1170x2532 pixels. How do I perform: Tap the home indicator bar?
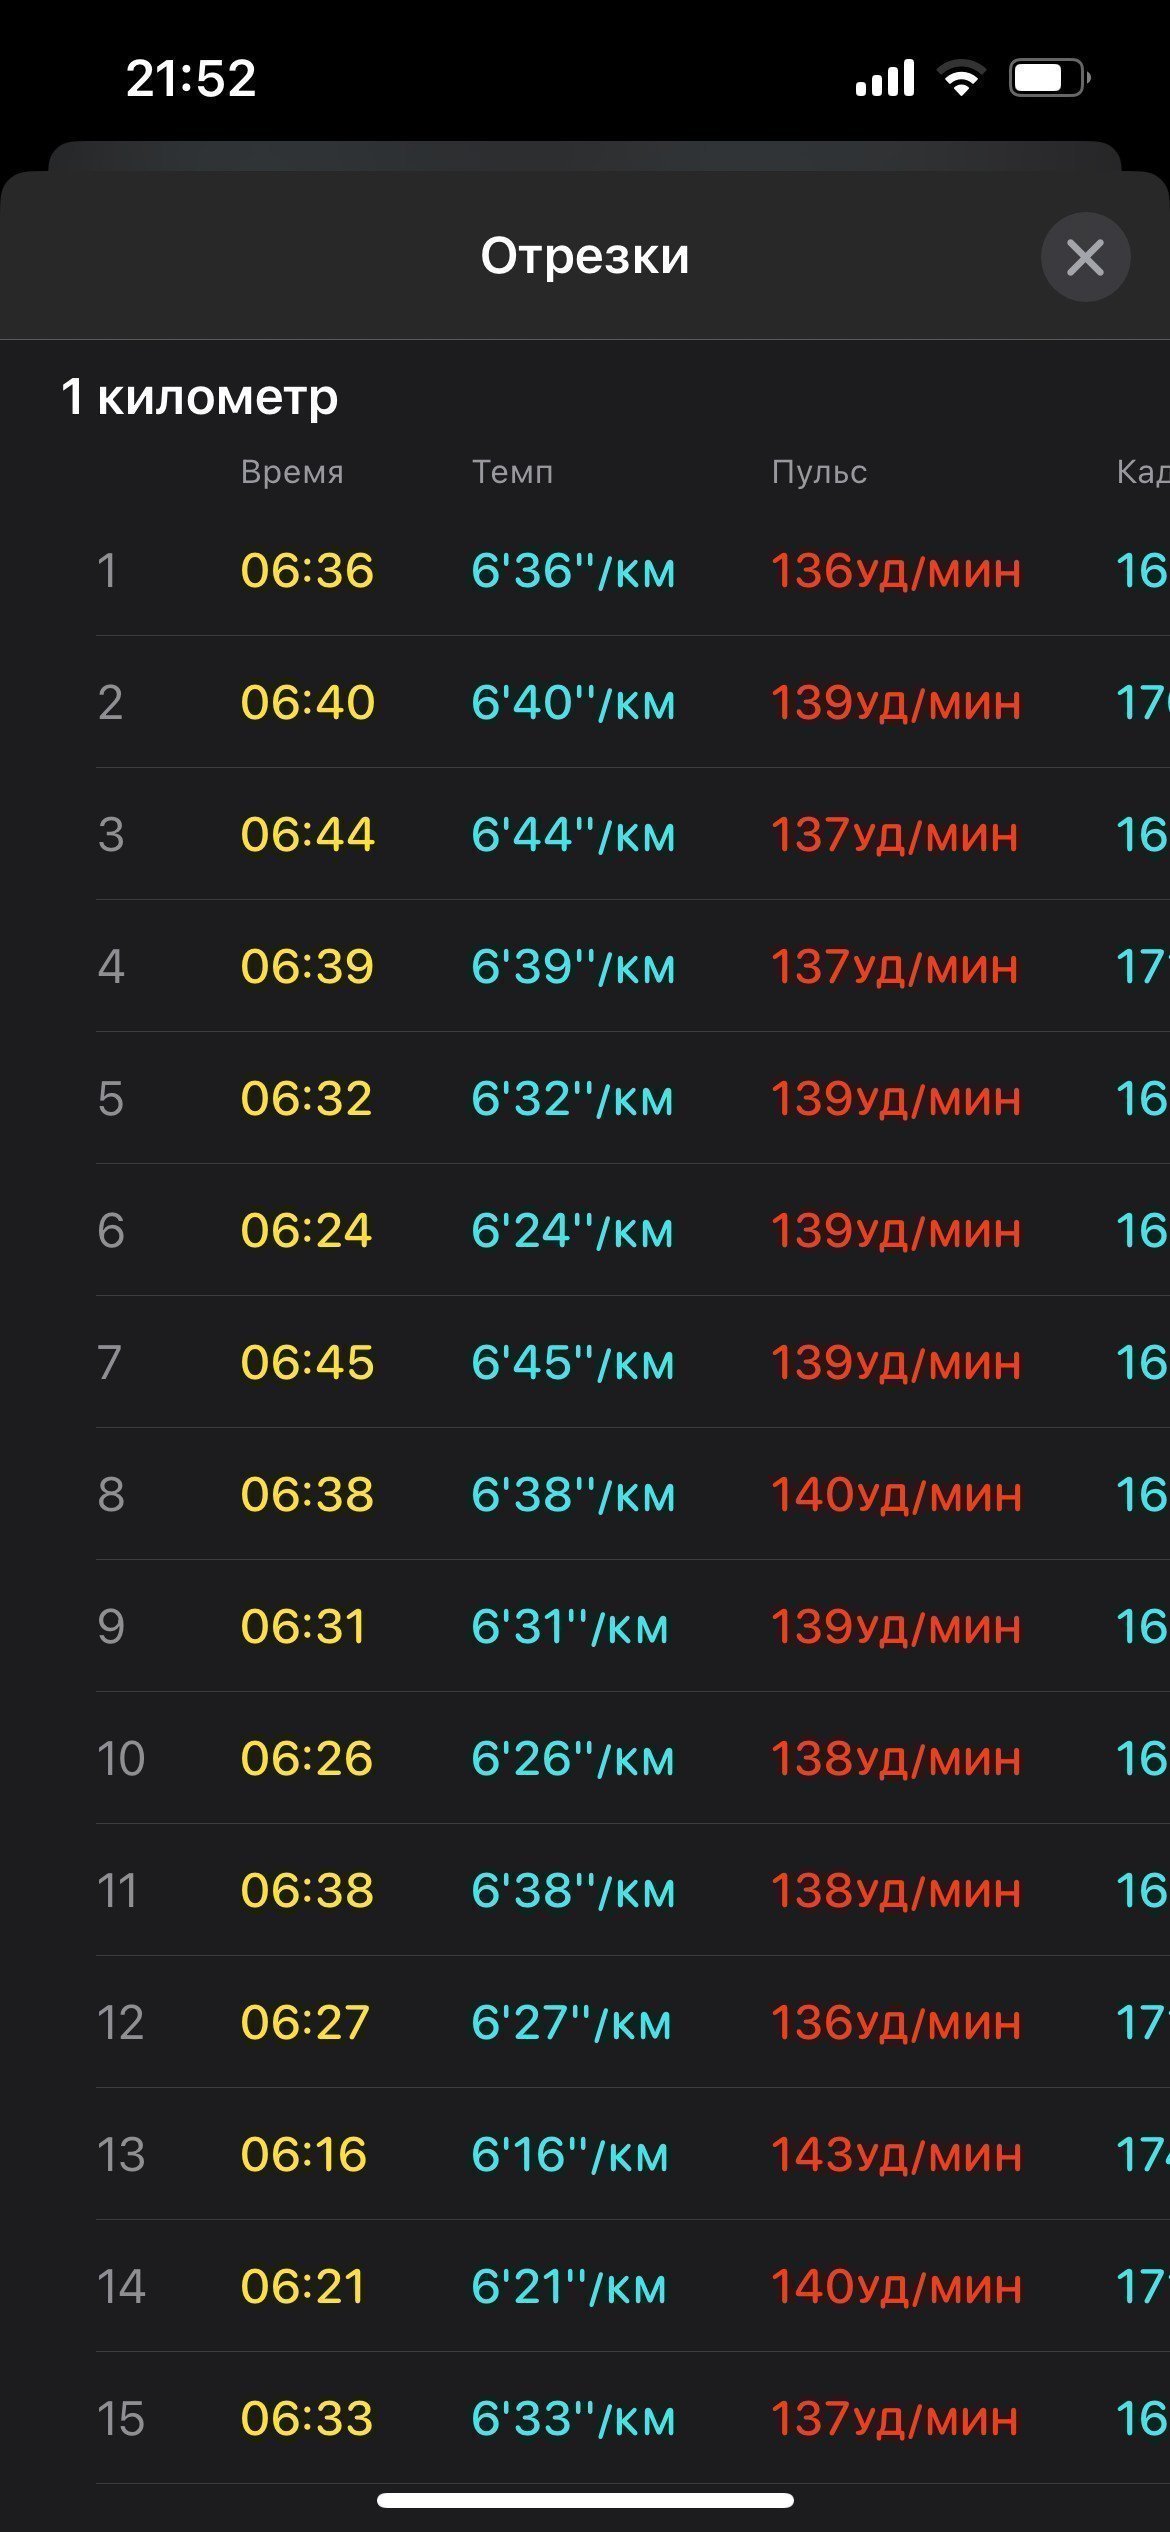click(585, 2500)
